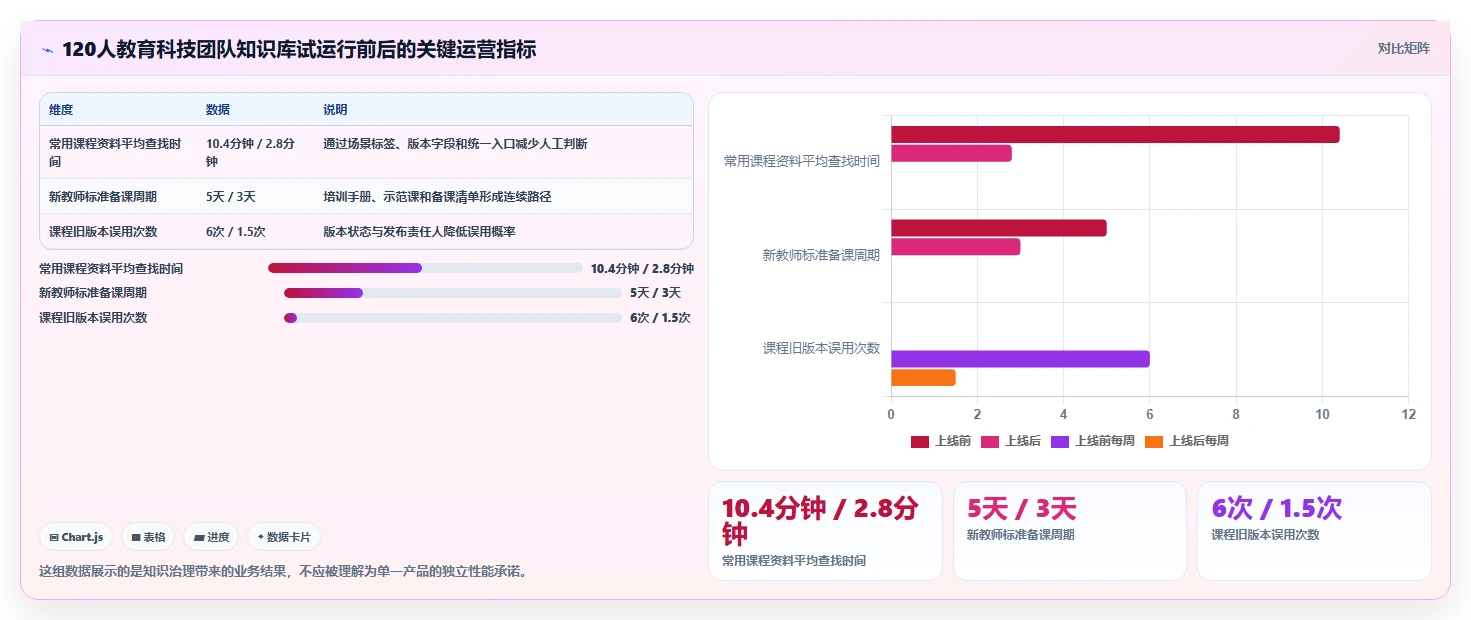Image resolution: width=1471 pixels, height=620 pixels.
Task: Click the 常用课程资料平均查找时间 progress bar
Action: [x=425, y=268]
